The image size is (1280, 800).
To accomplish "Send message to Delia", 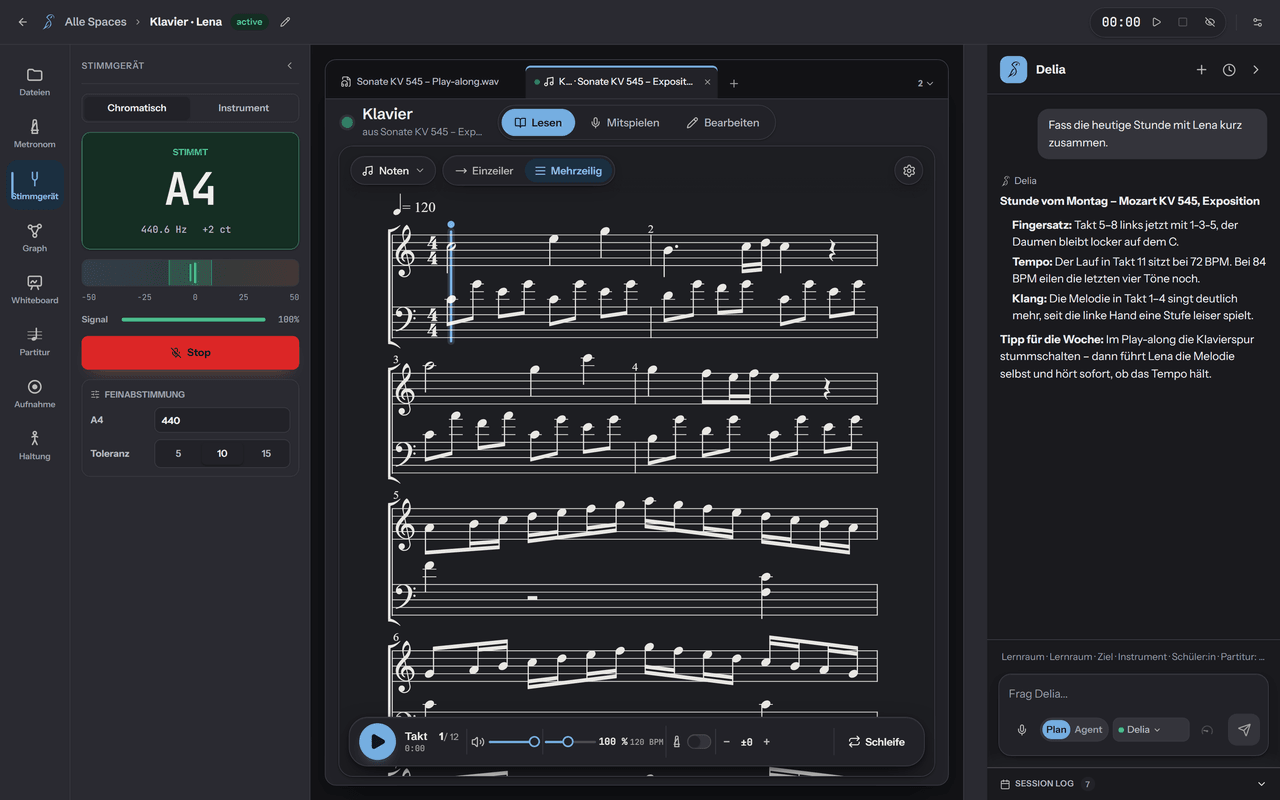I will [1244, 730].
